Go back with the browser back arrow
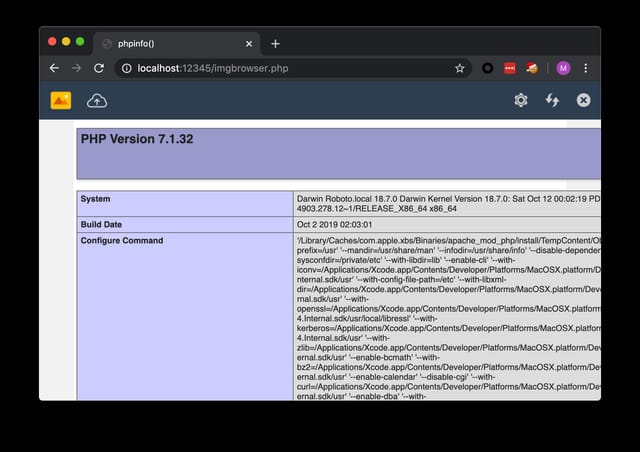Screen dimensions: 640x452 click(x=54, y=68)
